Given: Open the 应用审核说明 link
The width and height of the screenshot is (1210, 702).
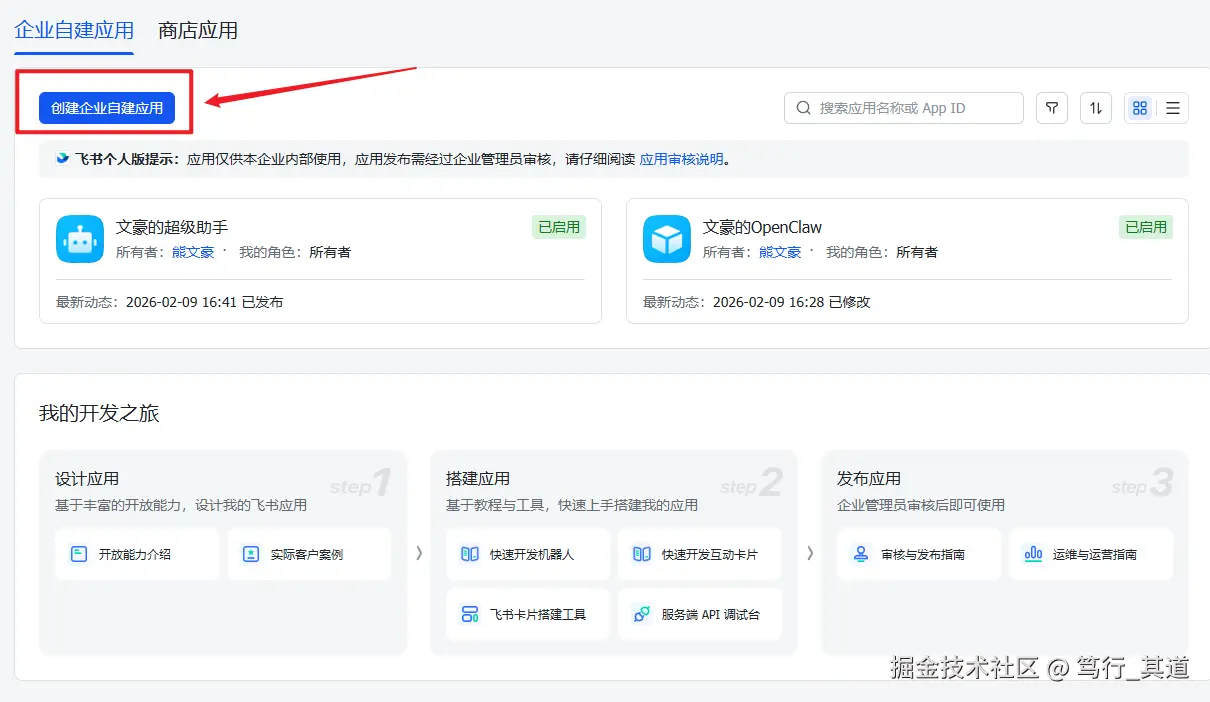Looking at the screenshot, I should (x=681, y=159).
